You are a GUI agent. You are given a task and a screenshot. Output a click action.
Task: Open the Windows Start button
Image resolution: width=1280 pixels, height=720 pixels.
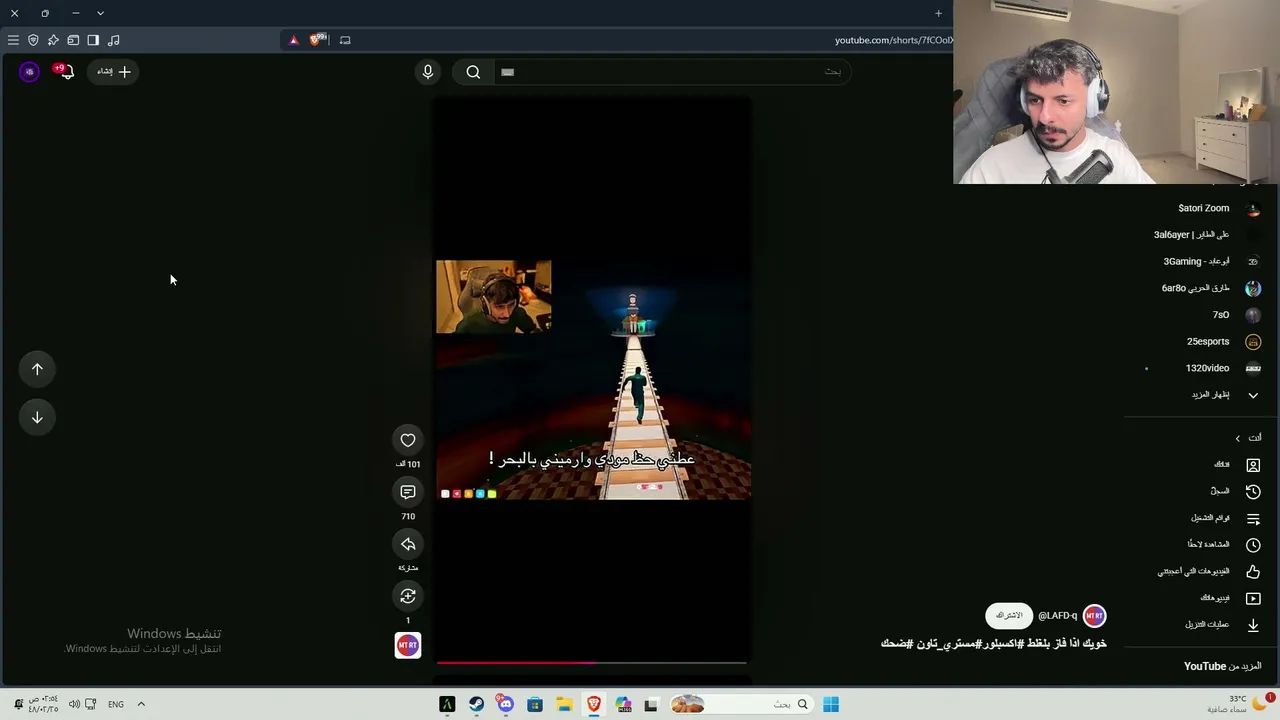tap(831, 704)
